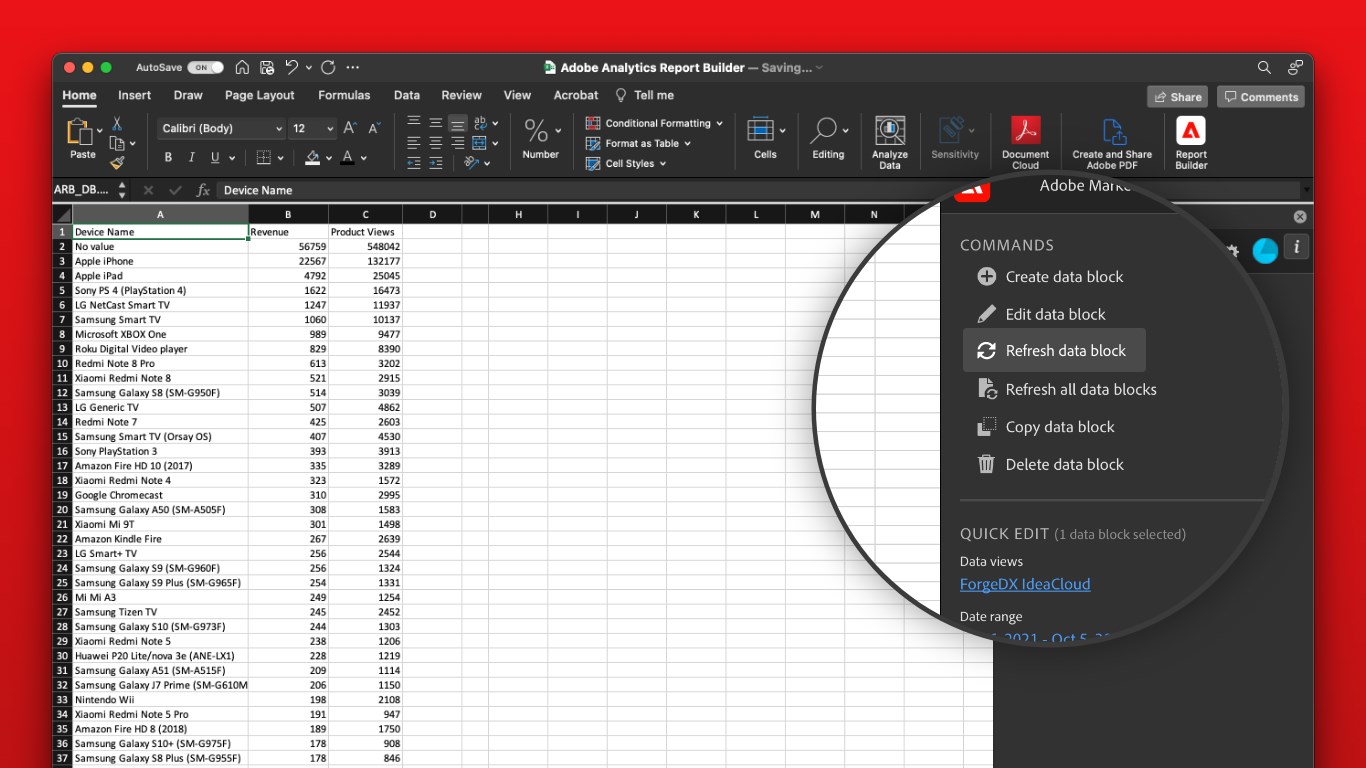
Task: Click the Share button
Action: pyautogui.click(x=1177, y=97)
